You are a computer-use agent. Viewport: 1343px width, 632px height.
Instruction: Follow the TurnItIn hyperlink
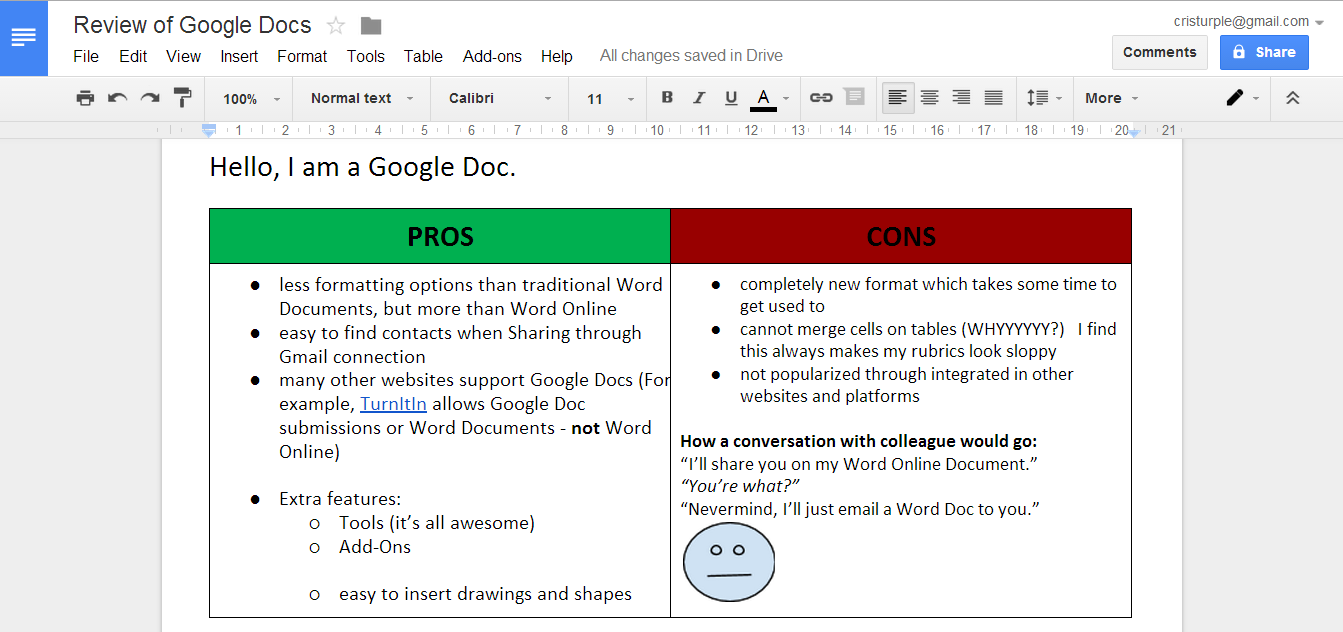point(394,404)
